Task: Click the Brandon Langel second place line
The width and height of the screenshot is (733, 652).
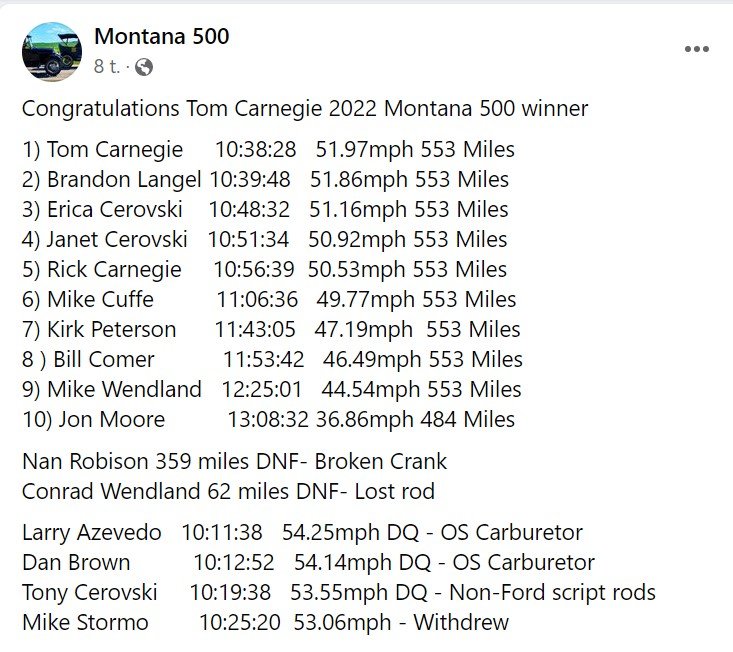Action: pyautogui.click(x=265, y=180)
